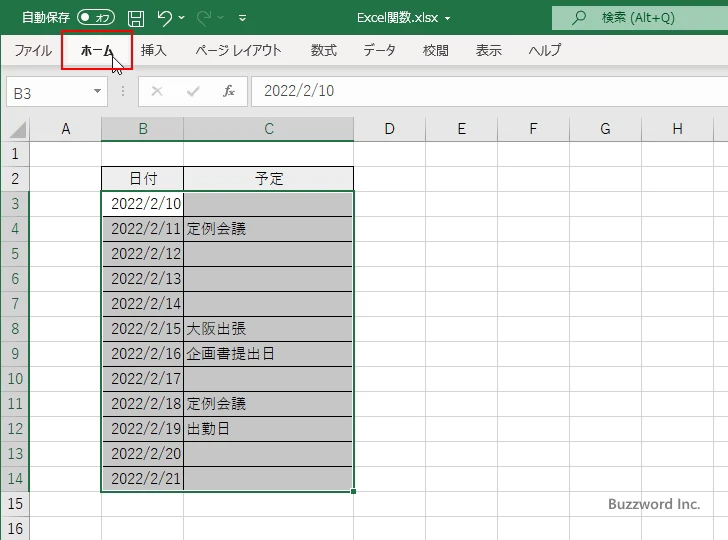728x540 pixels.
Task: Open the ホーム ribbon tab
Action: (97, 50)
